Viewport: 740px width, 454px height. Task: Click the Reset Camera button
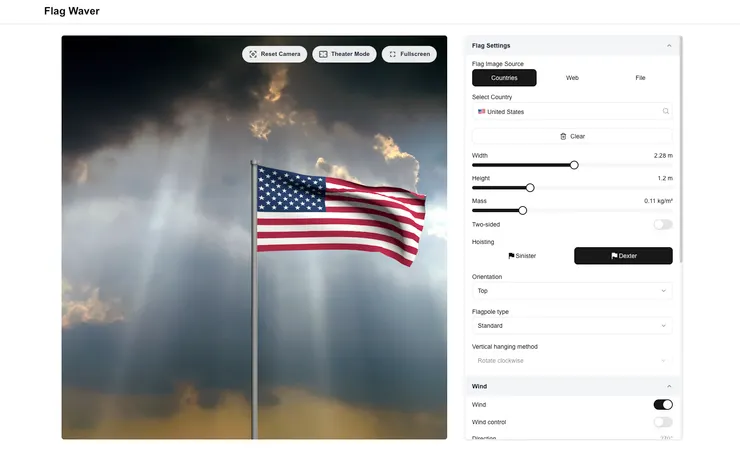click(274, 54)
